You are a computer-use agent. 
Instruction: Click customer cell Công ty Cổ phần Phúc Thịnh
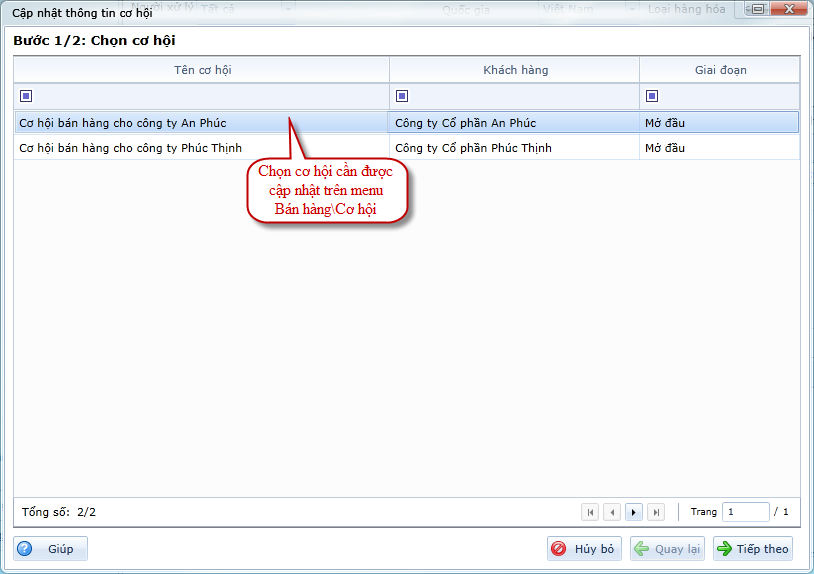[x=473, y=148]
